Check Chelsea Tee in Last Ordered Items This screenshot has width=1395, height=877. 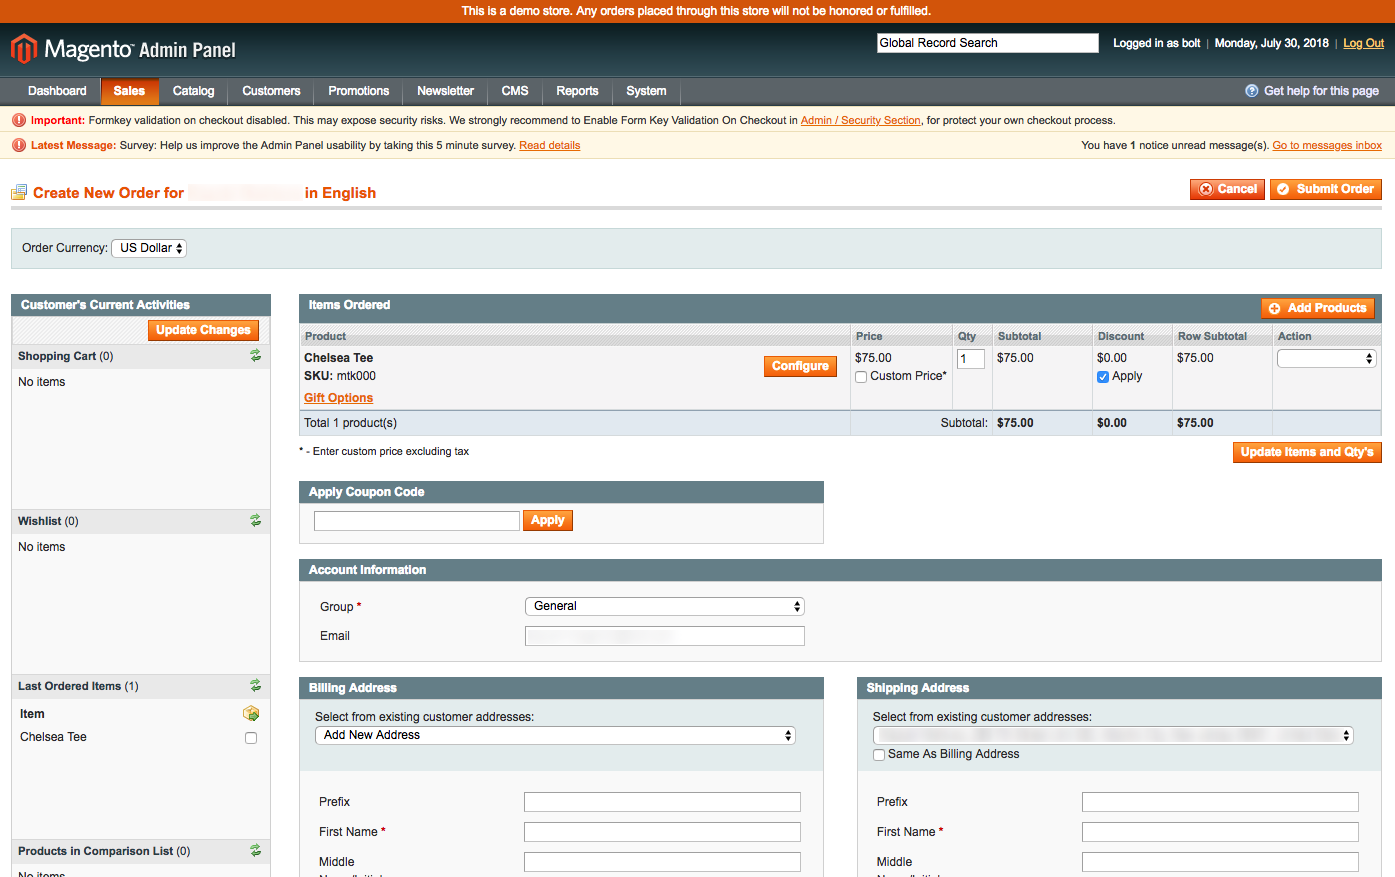click(x=251, y=738)
